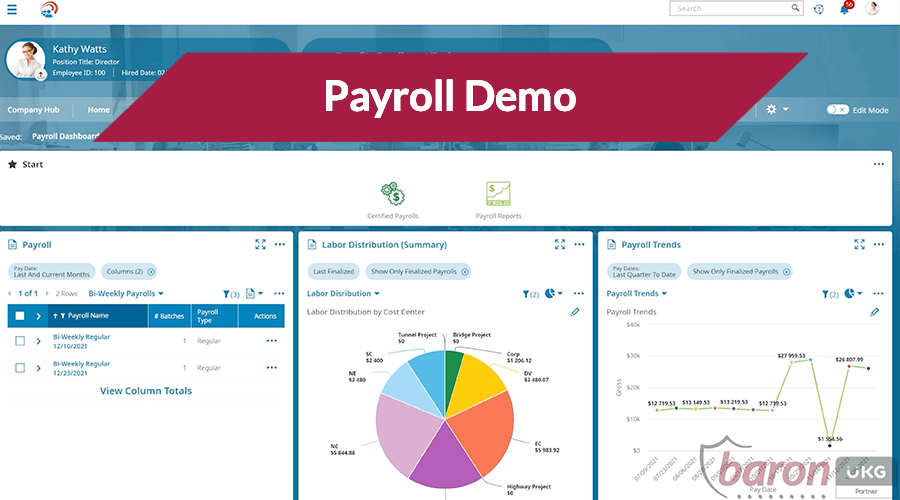This screenshot has width=900, height=500.
Task: Expand the Payroll panel to fullscreen
Action: [260, 244]
